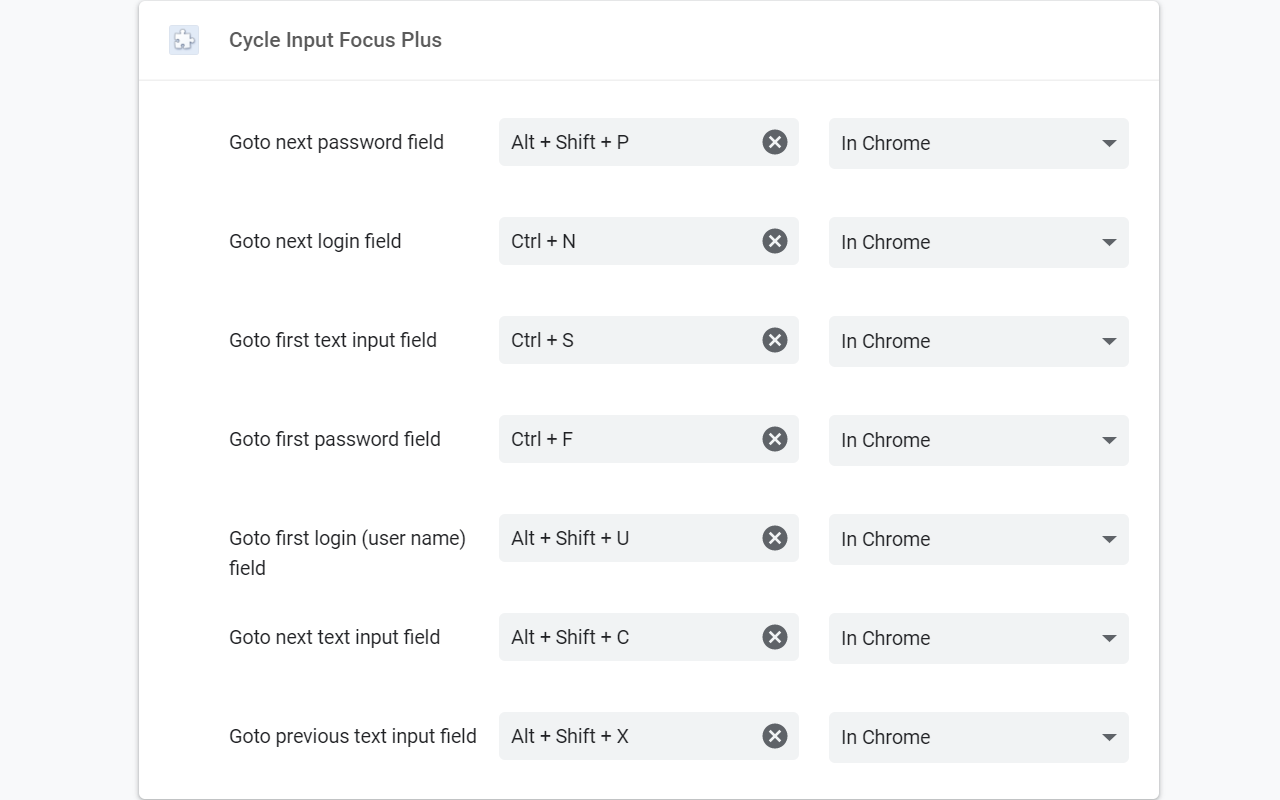Screen dimensions: 1280x800
Task: Click the 'Goto first password field' label
Action: tap(335, 439)
